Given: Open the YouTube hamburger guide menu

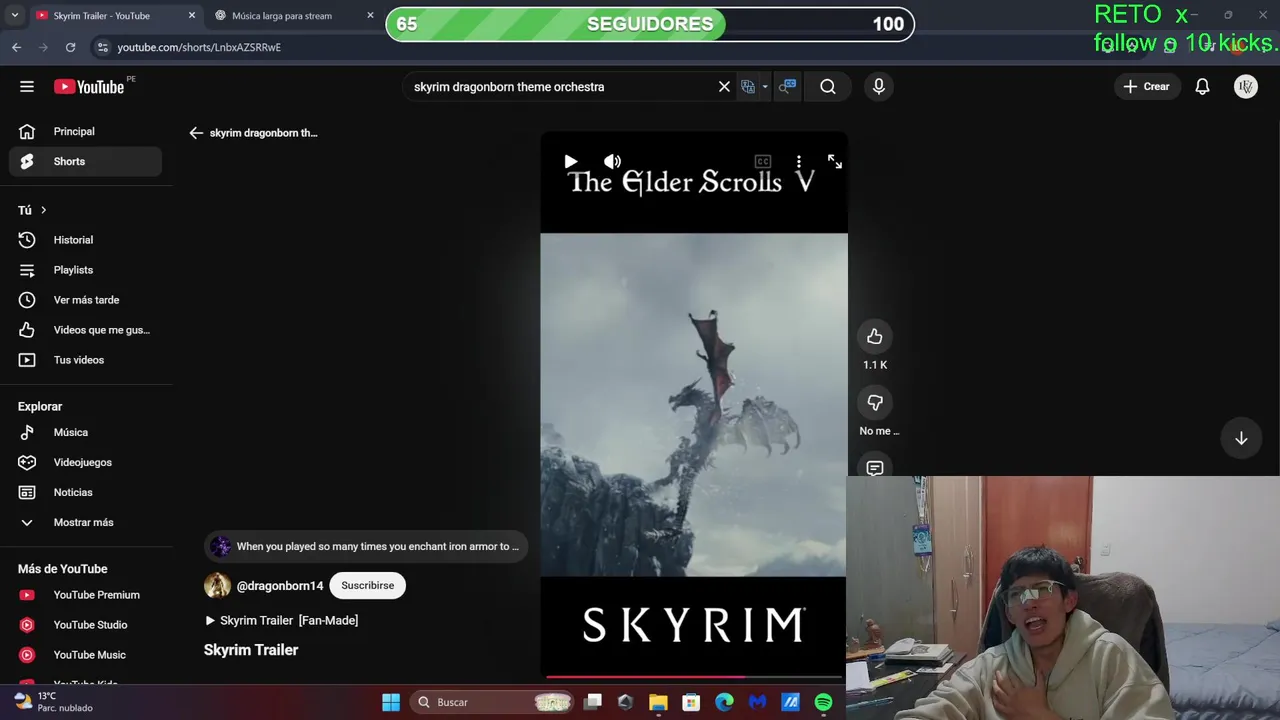Looking at the screenshot, I should coord(27,87).
